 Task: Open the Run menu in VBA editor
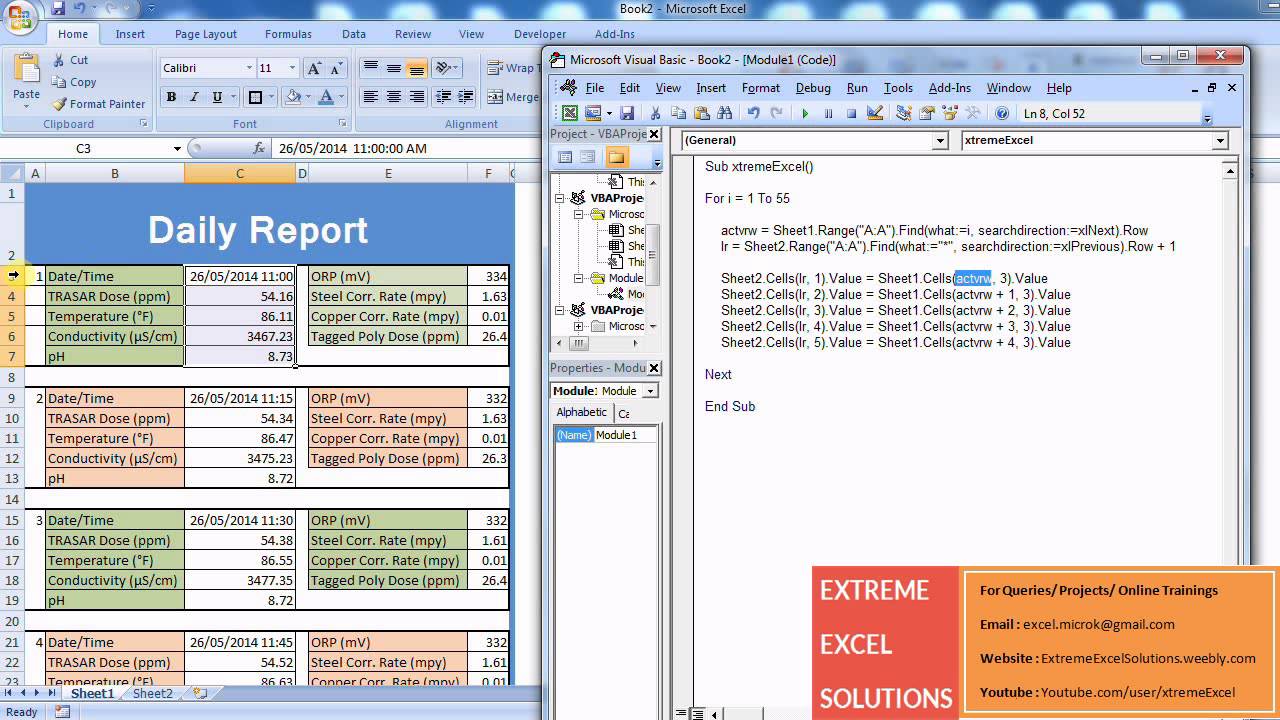click(x=857, y=88)
